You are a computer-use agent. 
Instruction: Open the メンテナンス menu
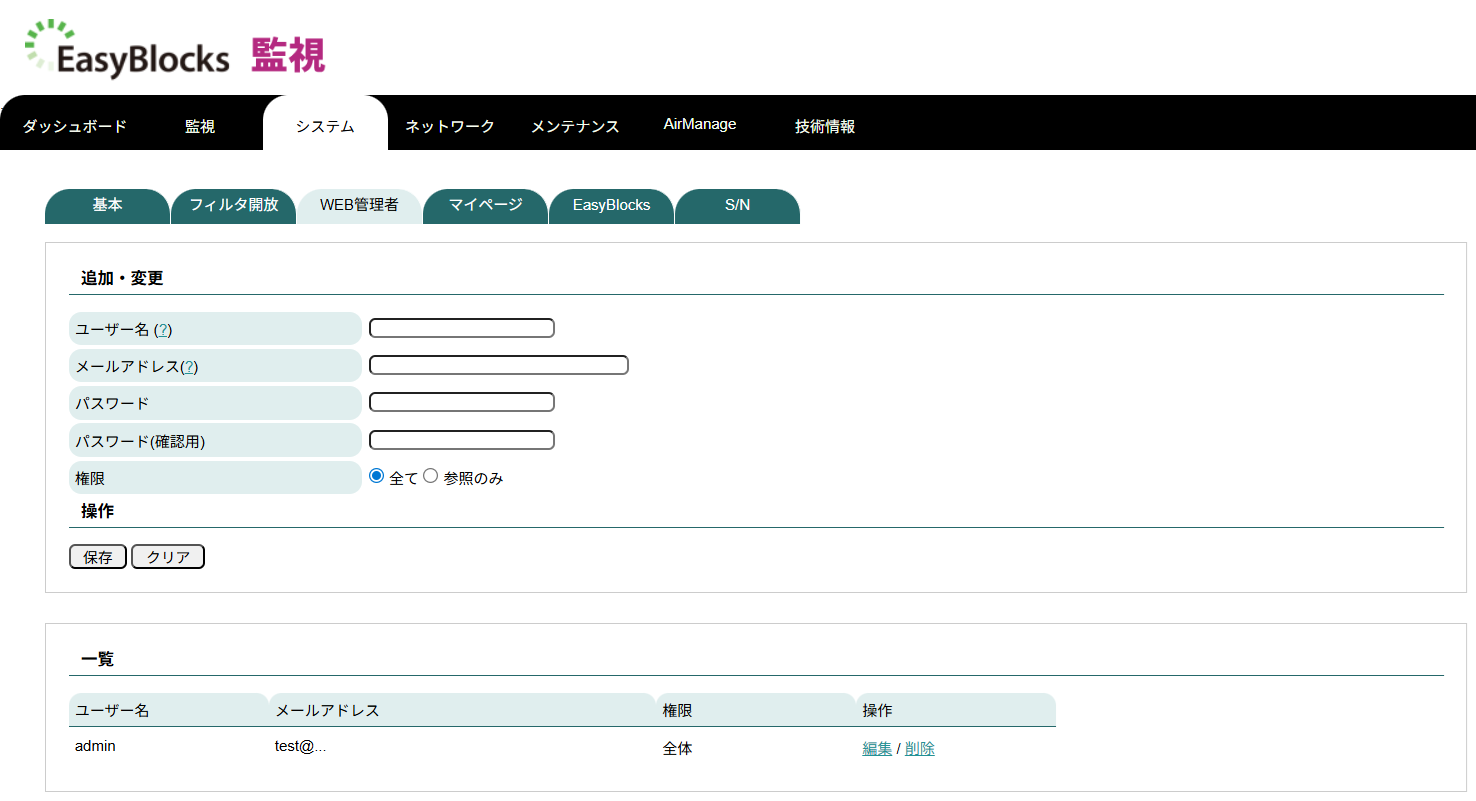click(x=575, y=125)
